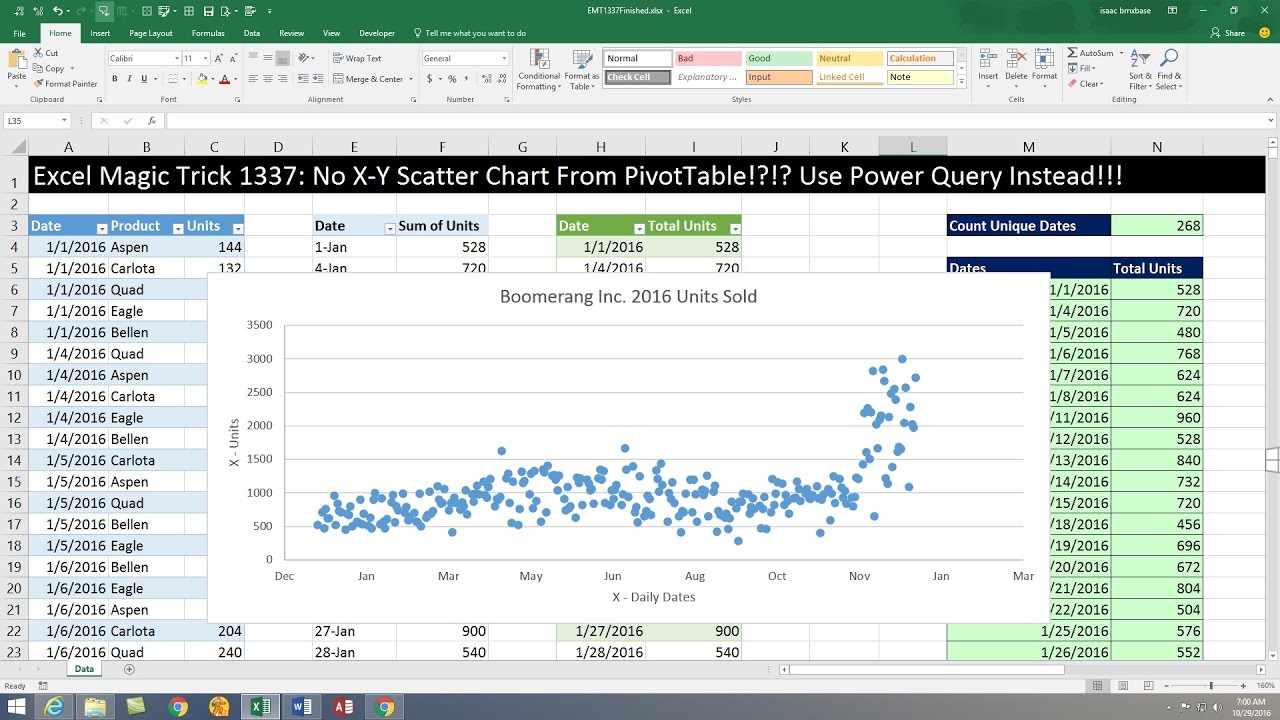Click the fx Insert Function icon

coord(152,120)
